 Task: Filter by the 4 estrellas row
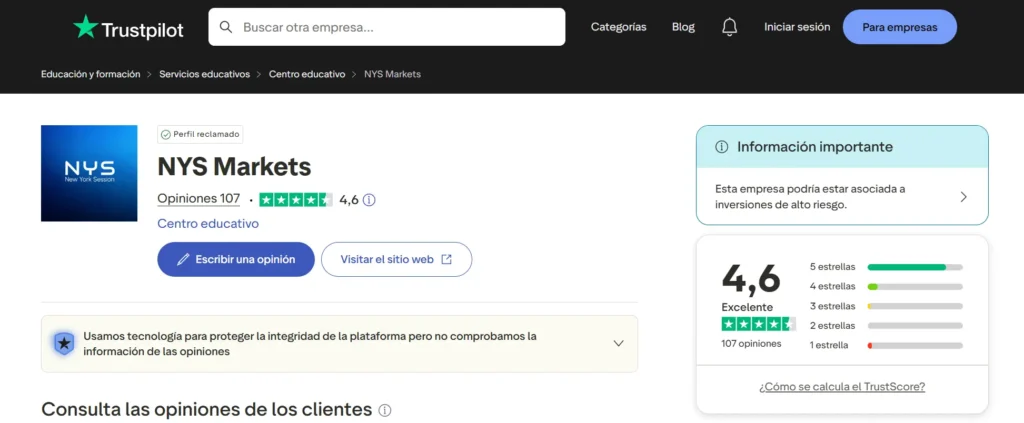(x=886, y=287)
